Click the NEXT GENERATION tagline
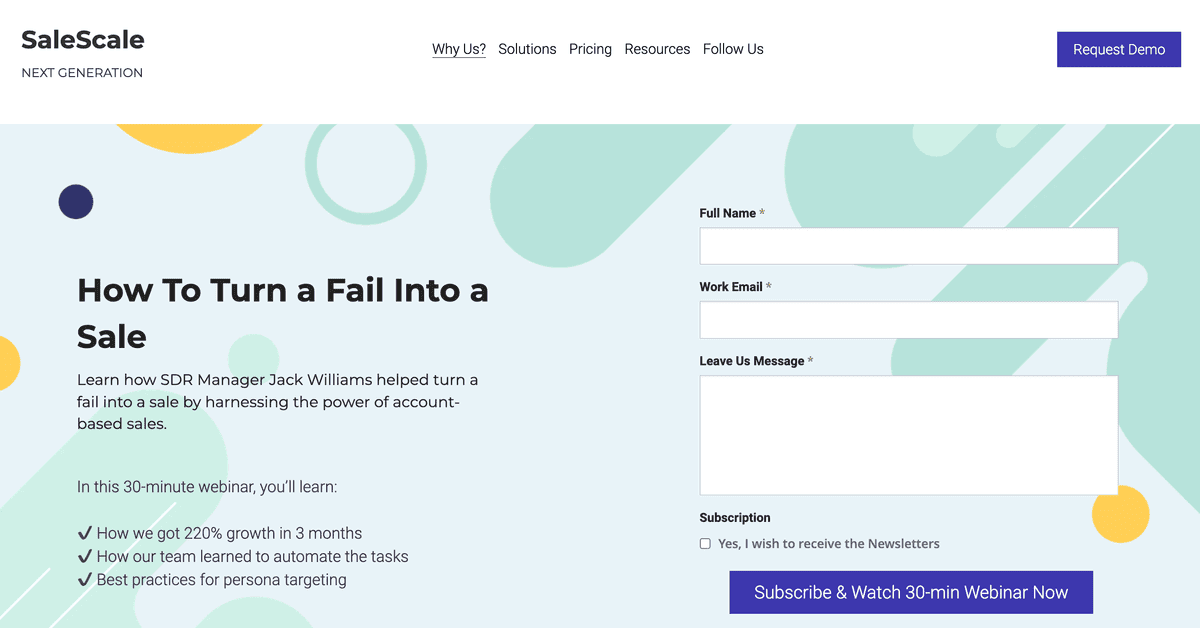This screenshot has height=628, width=1200. click(82, 72)
